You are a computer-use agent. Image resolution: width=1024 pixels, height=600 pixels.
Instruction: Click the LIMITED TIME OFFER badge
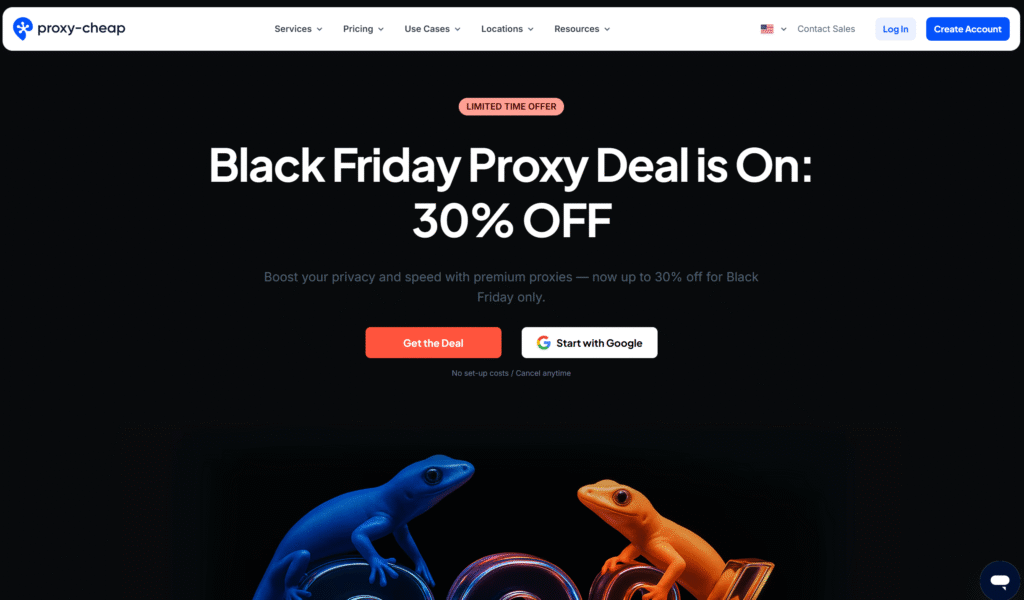pyautogui.click(x=511, y=106)
